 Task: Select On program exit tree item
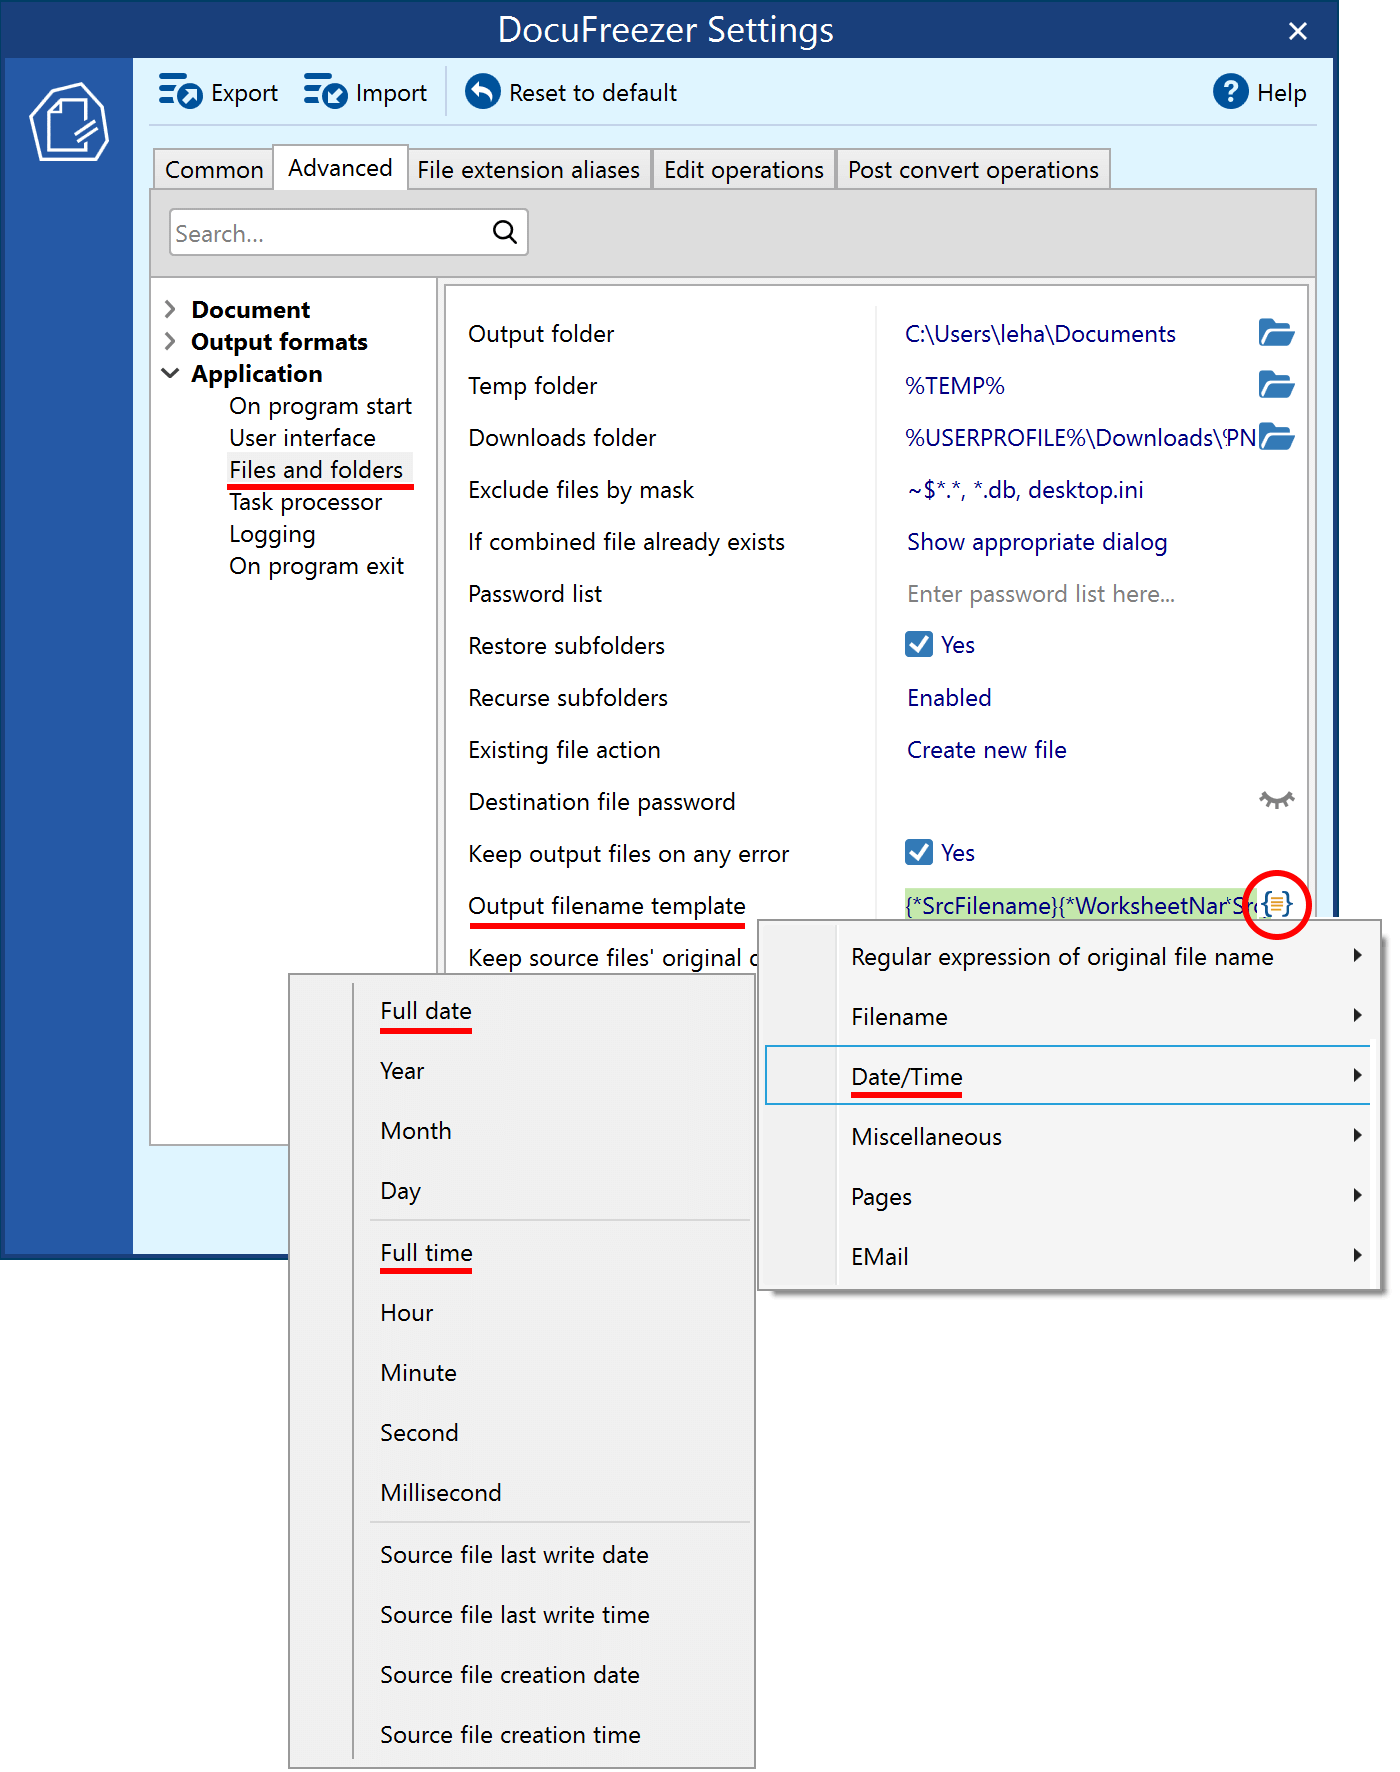[316, 566]
